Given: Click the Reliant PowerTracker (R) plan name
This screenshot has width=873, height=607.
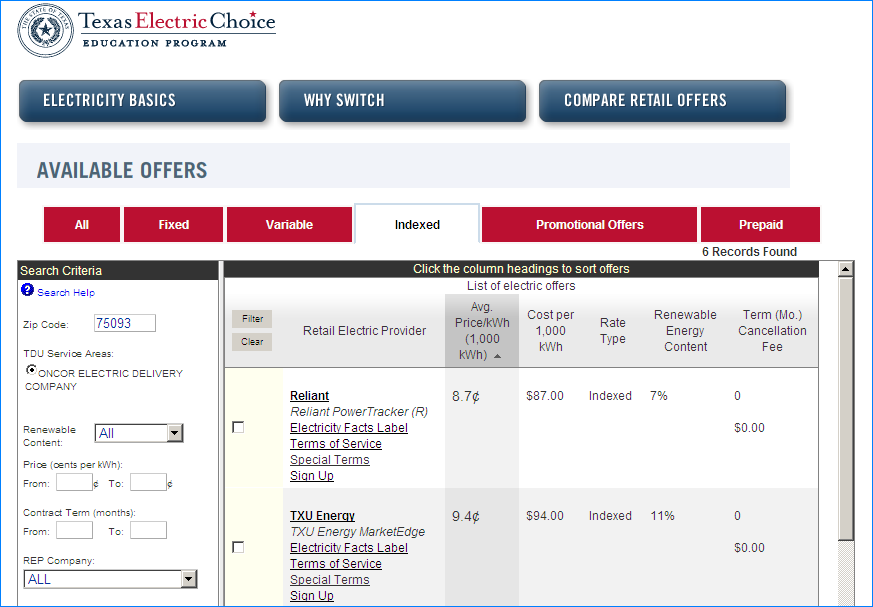Looking at the screenshot, I should click(359, 412).
